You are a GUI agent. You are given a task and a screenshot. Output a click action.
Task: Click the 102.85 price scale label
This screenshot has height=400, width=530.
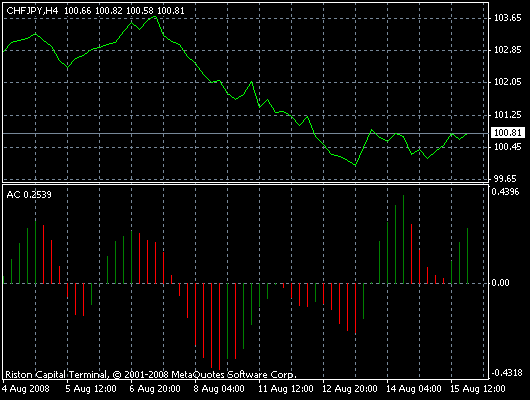(507, 50)
